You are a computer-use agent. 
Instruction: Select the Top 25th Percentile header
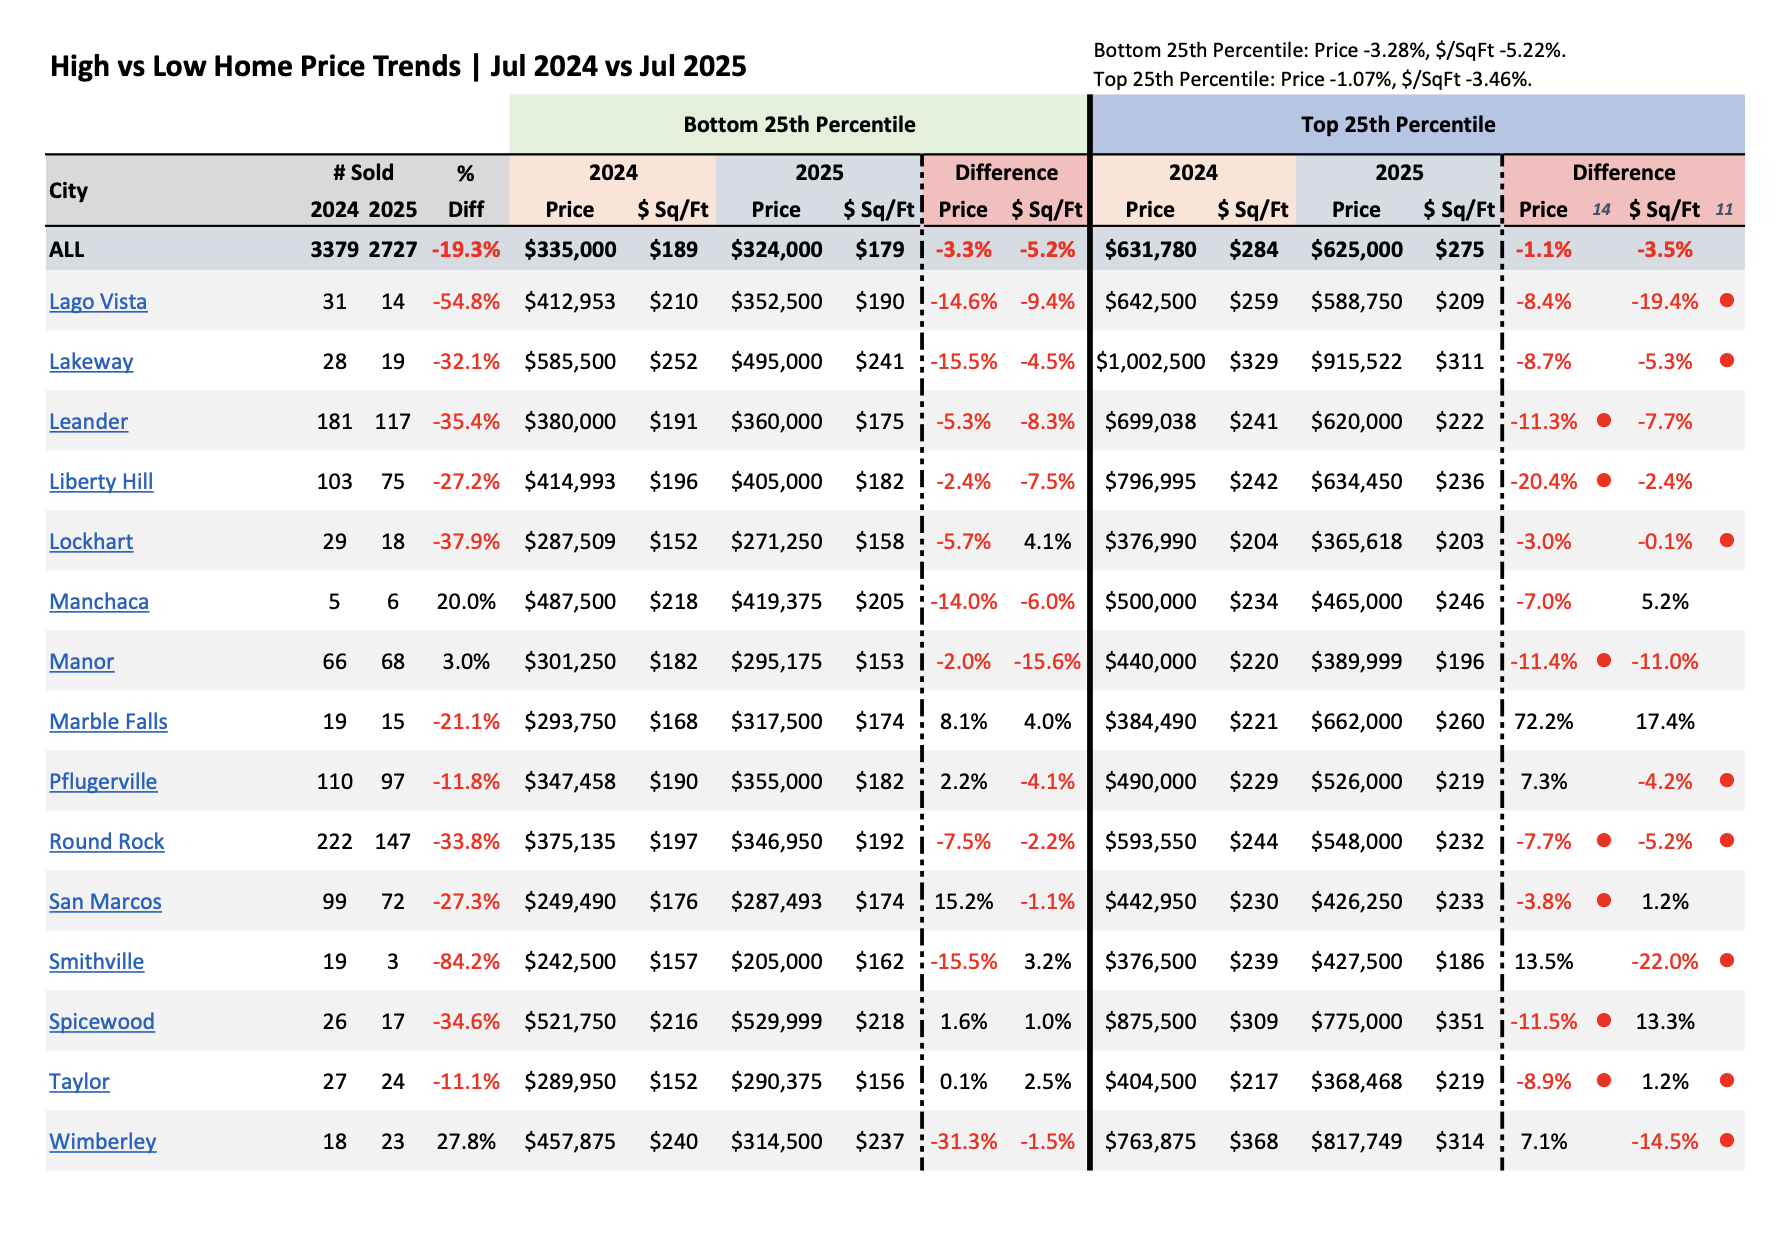tap(1398, 125)
